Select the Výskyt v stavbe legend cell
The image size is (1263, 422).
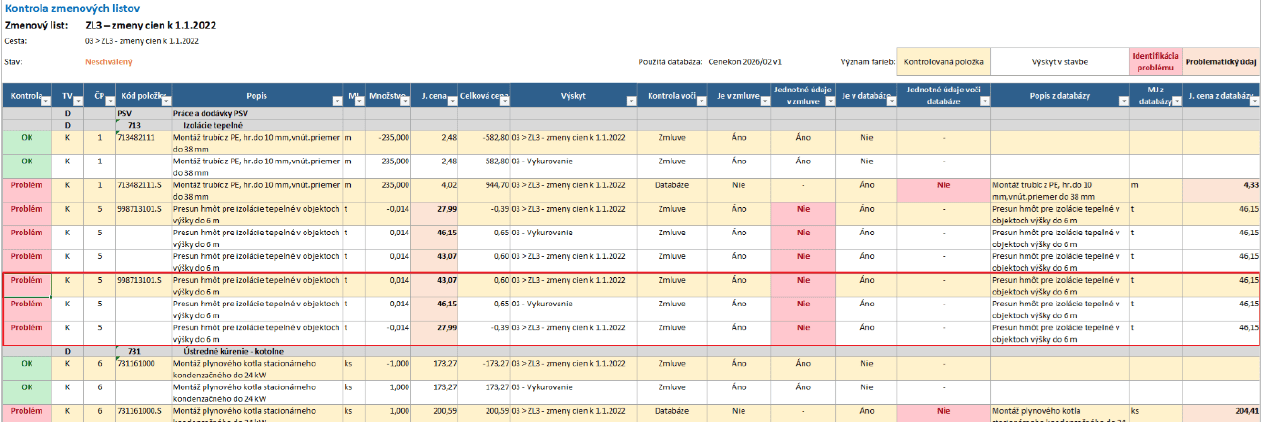[x=1059, y=62]
